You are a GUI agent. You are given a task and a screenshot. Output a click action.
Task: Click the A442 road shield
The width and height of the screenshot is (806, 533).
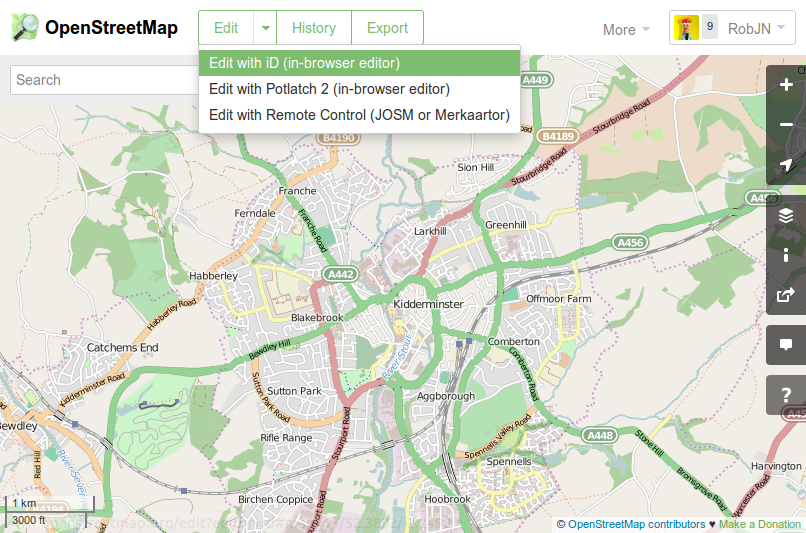[x=340, y=274]
